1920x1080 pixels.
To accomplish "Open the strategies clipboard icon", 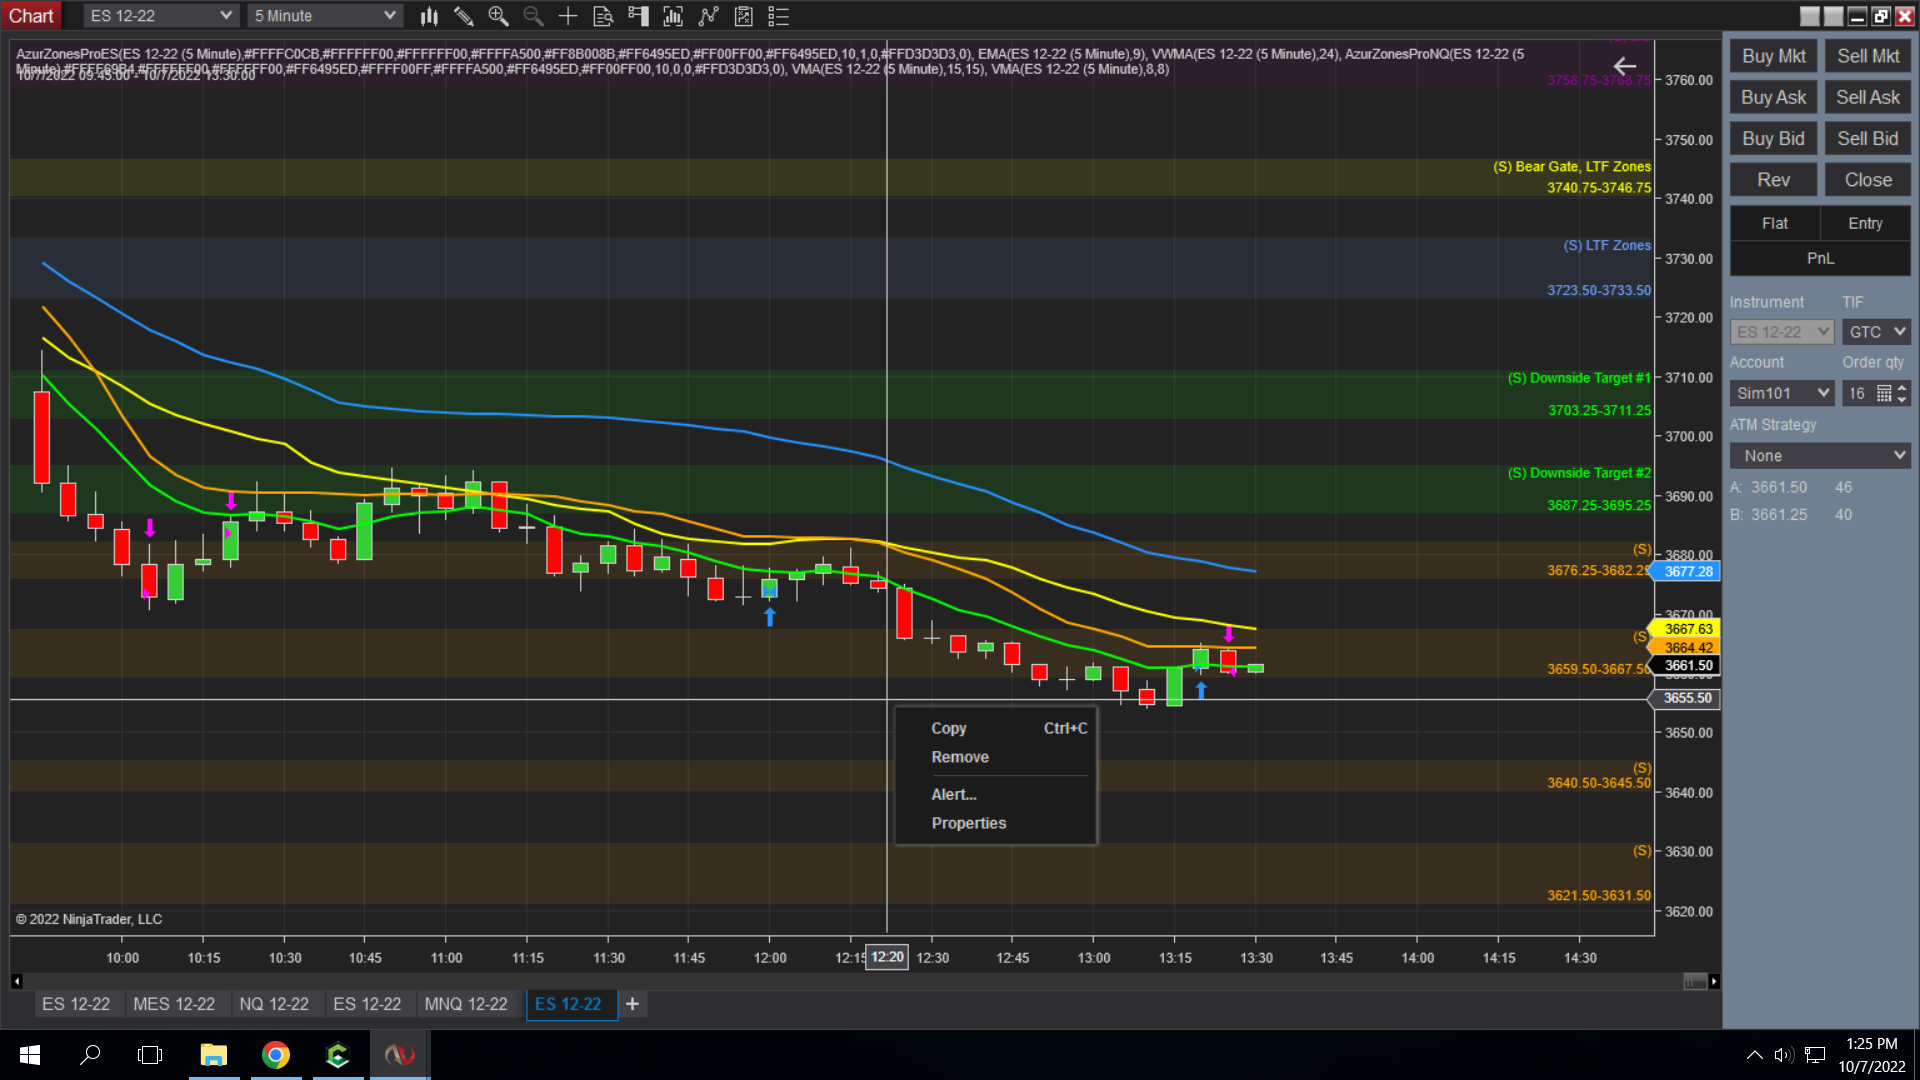I will point(743,16).
